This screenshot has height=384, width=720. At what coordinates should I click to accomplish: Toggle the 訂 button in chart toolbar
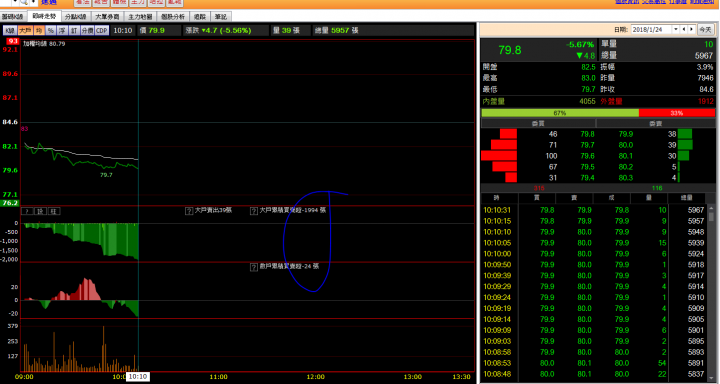73,31
